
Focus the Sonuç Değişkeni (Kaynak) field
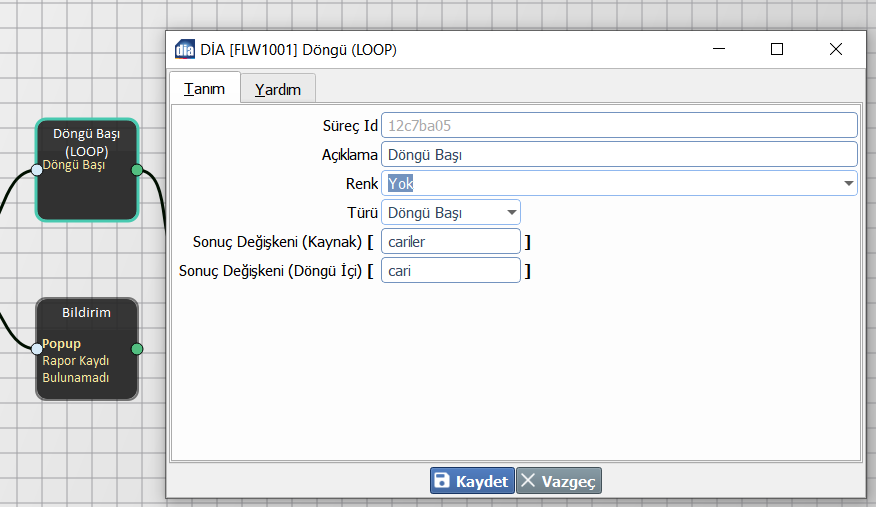pos(451,241)
